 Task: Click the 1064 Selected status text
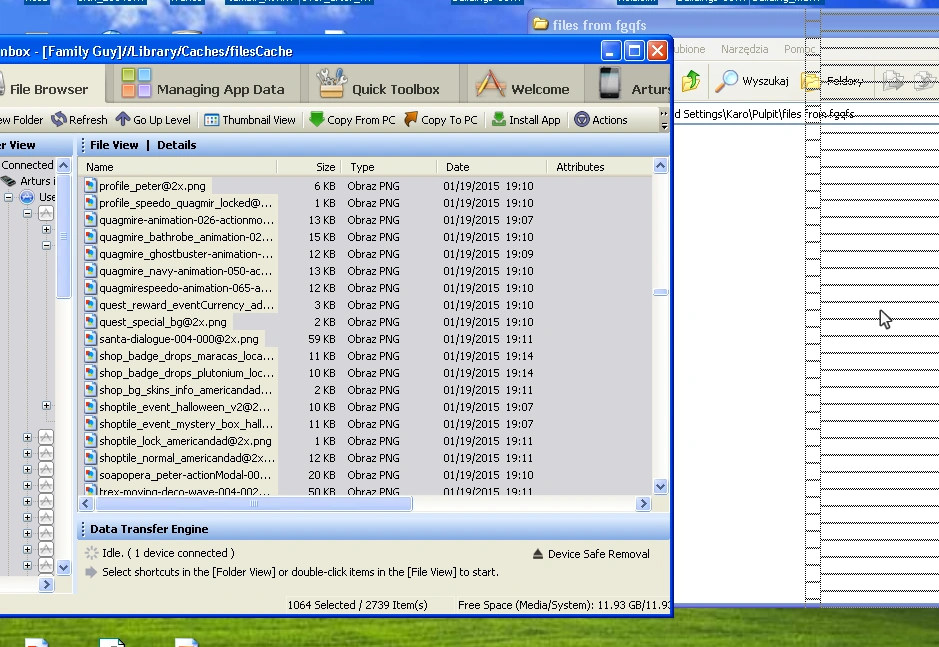[358, 605]
